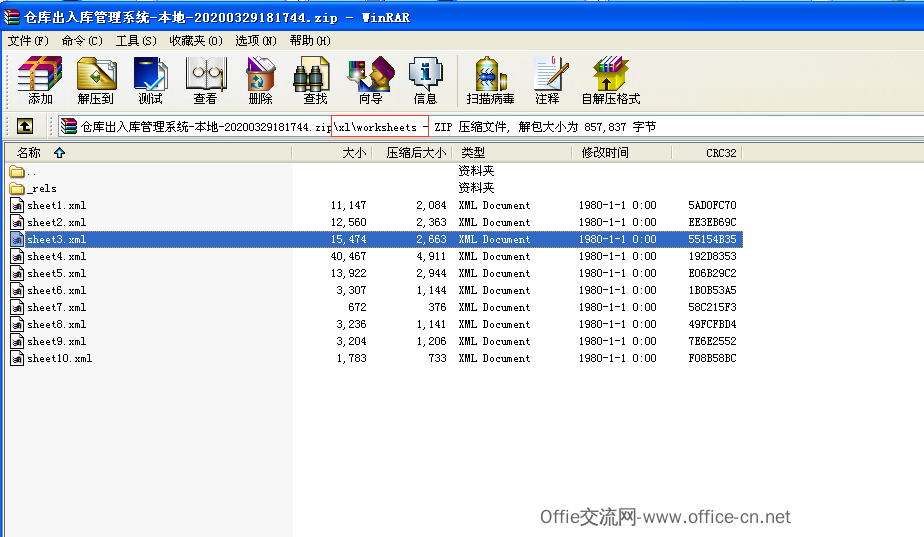The width and height of the screenshot is (924, 537).
Task: Click sheet8.xml file icon
Action: coord(17,325)
